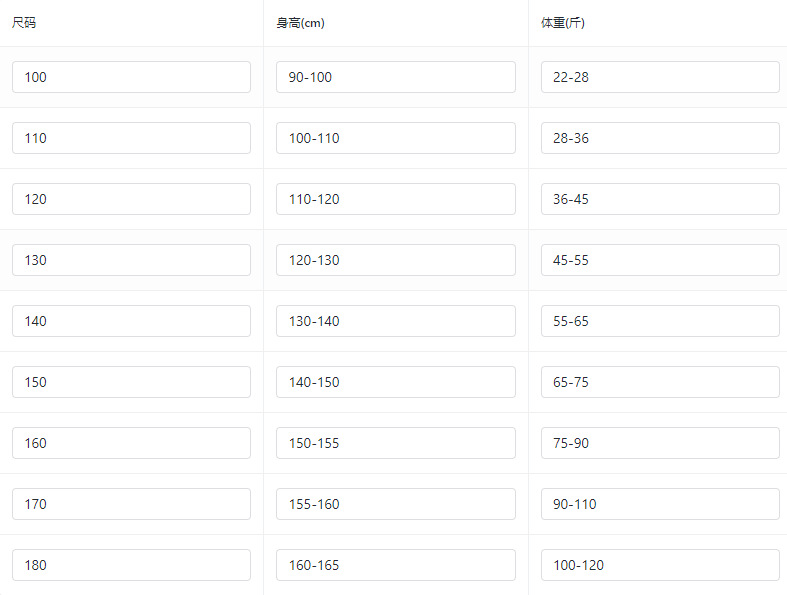Edit the height field showing 100-110
This screenshot has width=787, height=595.
coord(396,138)
